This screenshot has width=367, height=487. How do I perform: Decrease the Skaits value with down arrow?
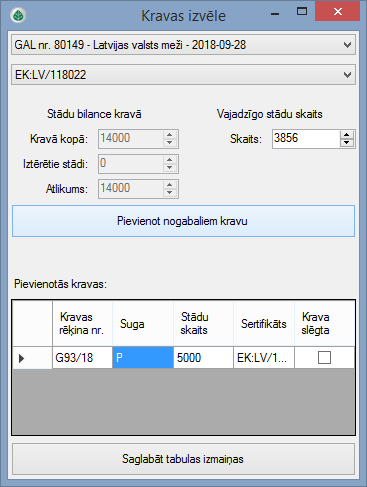tap(347, 143)
